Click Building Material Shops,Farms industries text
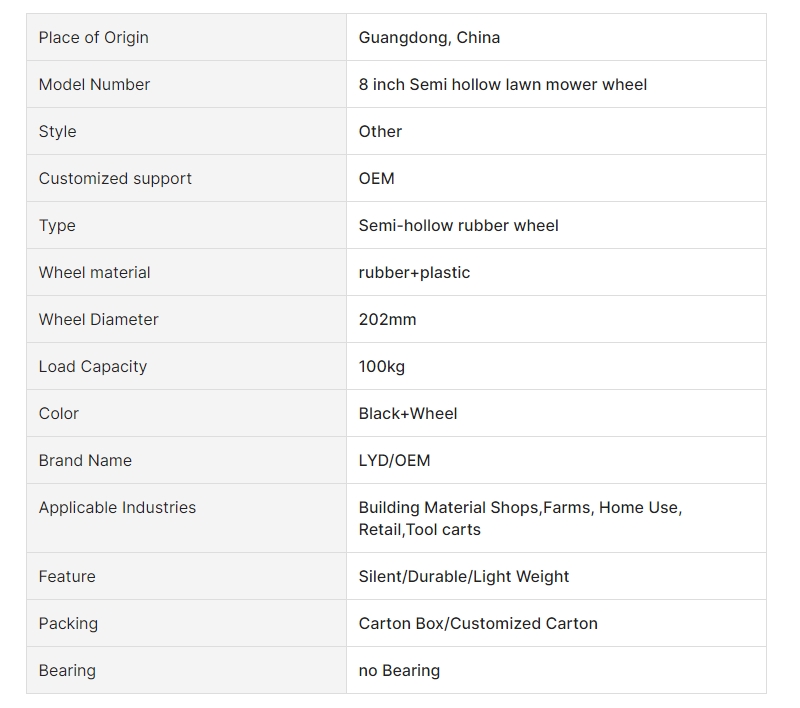The width and height of the screenshot is (800, 708). tap(474, 508)
